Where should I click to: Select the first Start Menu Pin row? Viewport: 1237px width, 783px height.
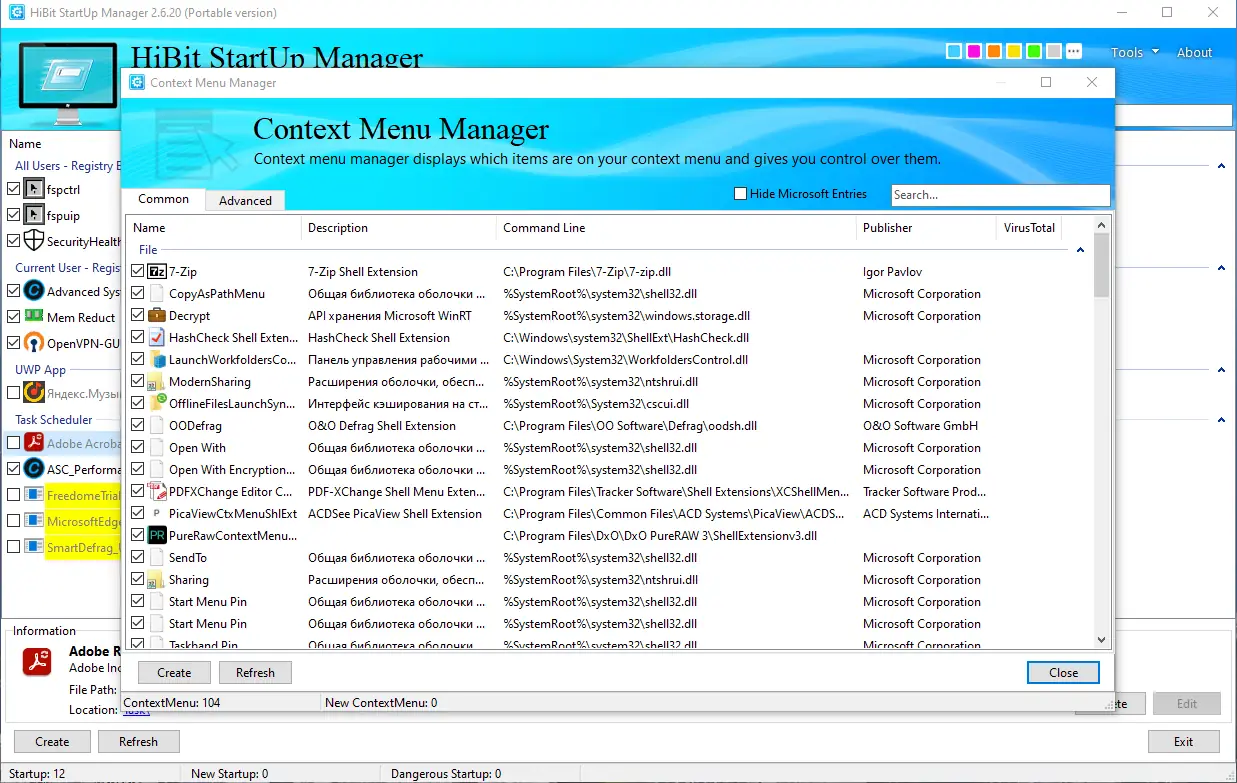[x=608, y=602]
